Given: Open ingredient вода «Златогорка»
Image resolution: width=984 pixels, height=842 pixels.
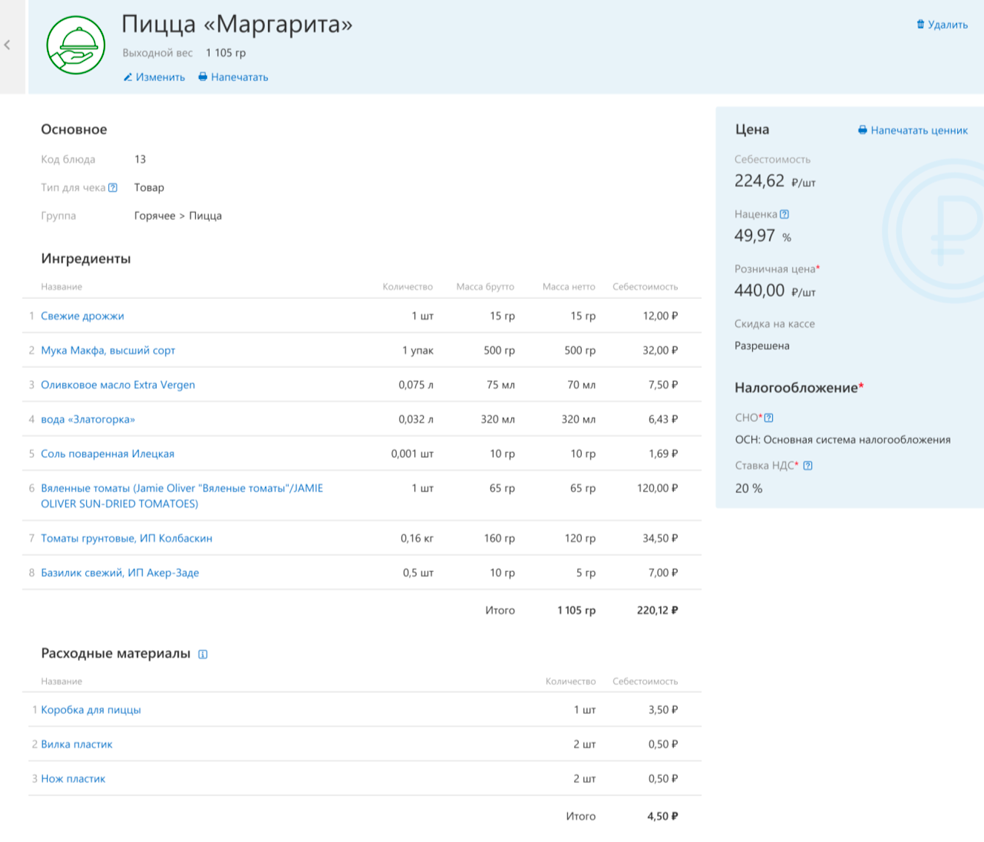Looking at the screenshot, I should click(88, 420).
